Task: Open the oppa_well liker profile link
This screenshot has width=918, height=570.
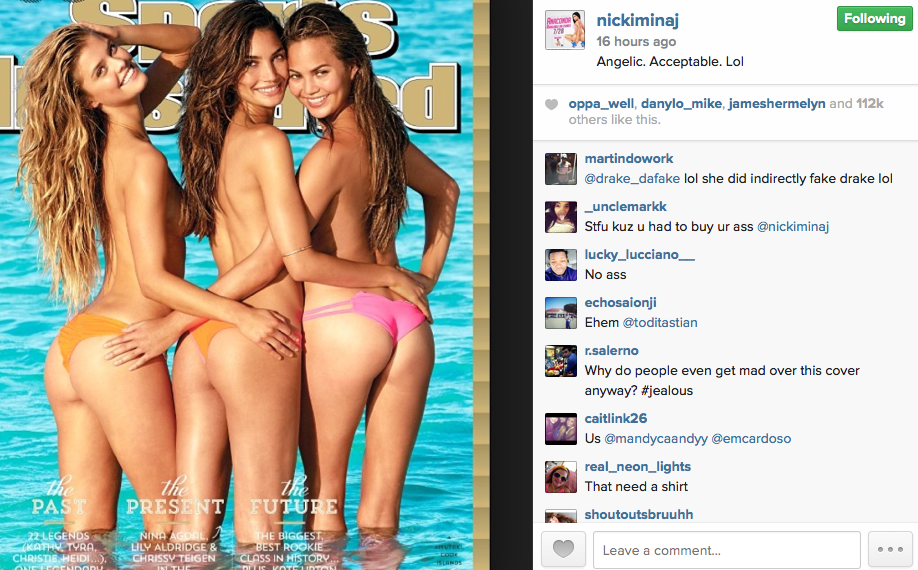Action: (x=601, y=104)
